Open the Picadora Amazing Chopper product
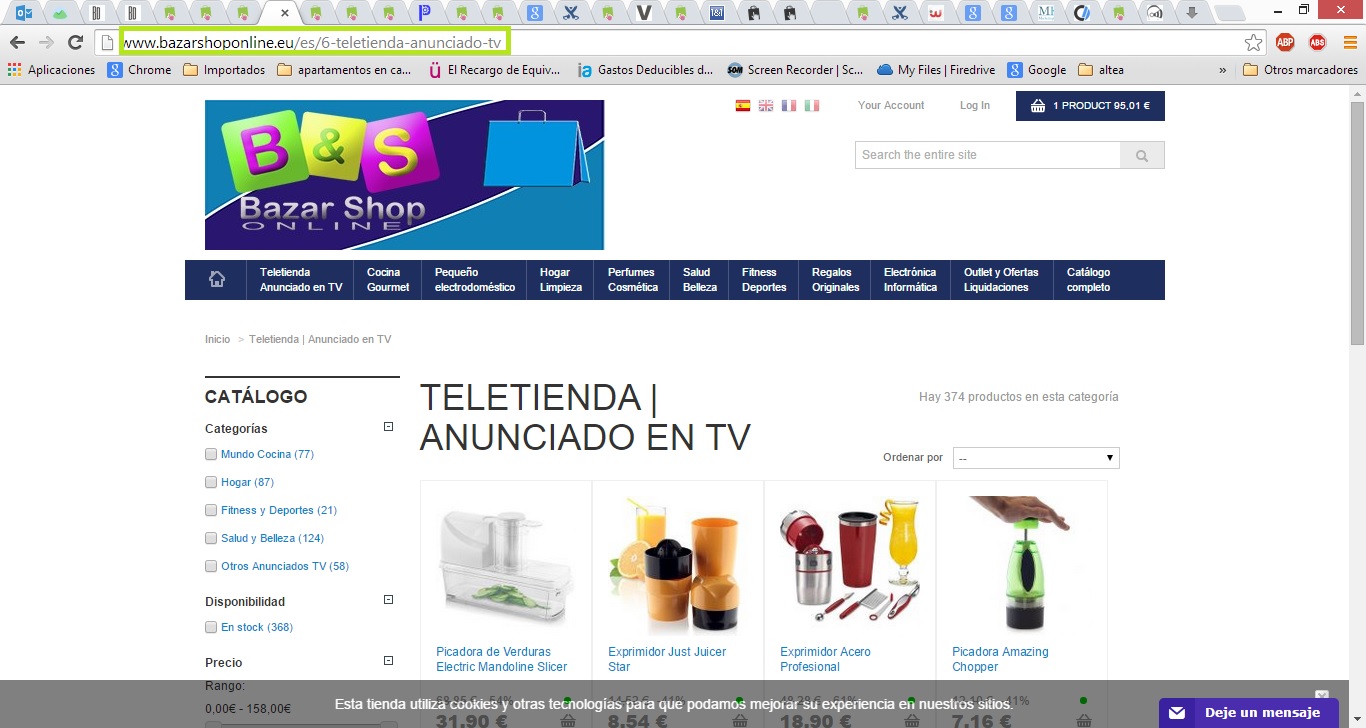 pos(1000,659)
